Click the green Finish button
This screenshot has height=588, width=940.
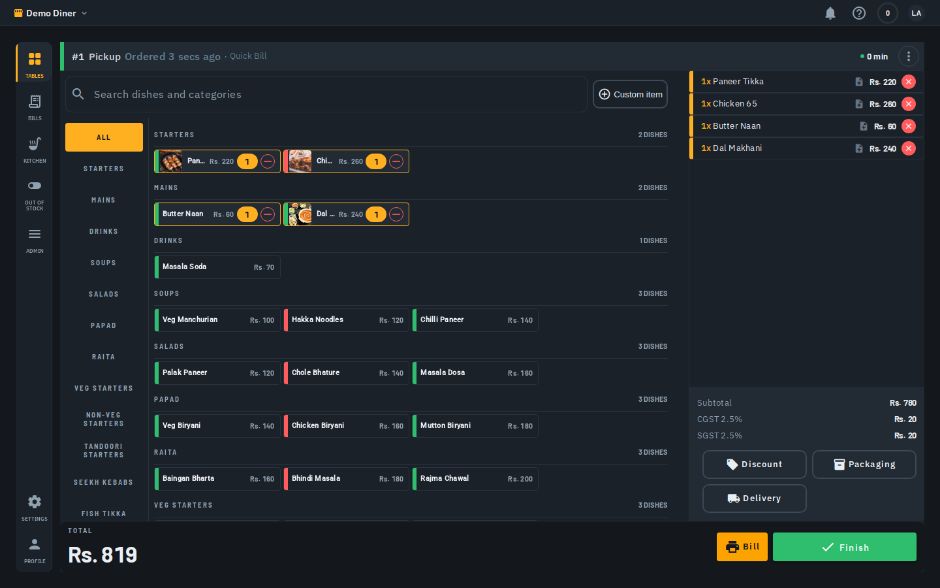tap(845, 547)
